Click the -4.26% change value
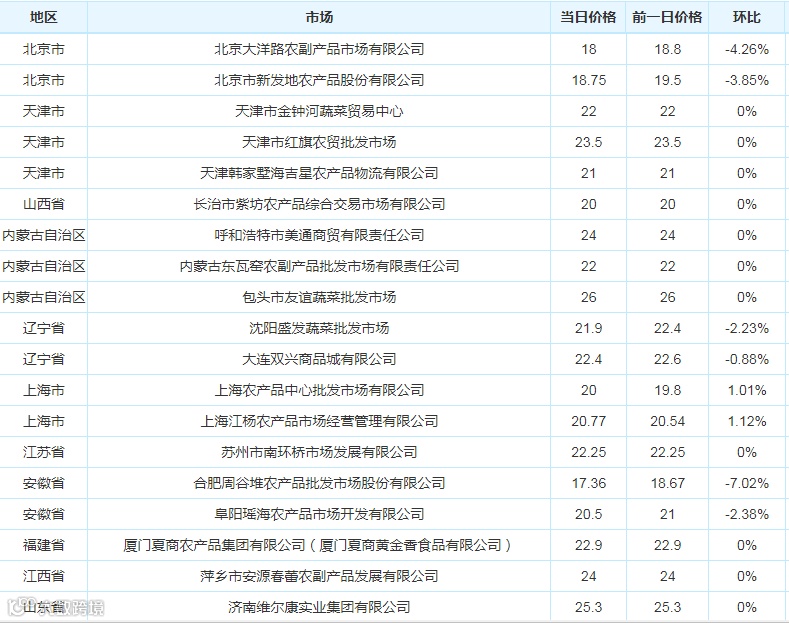 (747, 49)
